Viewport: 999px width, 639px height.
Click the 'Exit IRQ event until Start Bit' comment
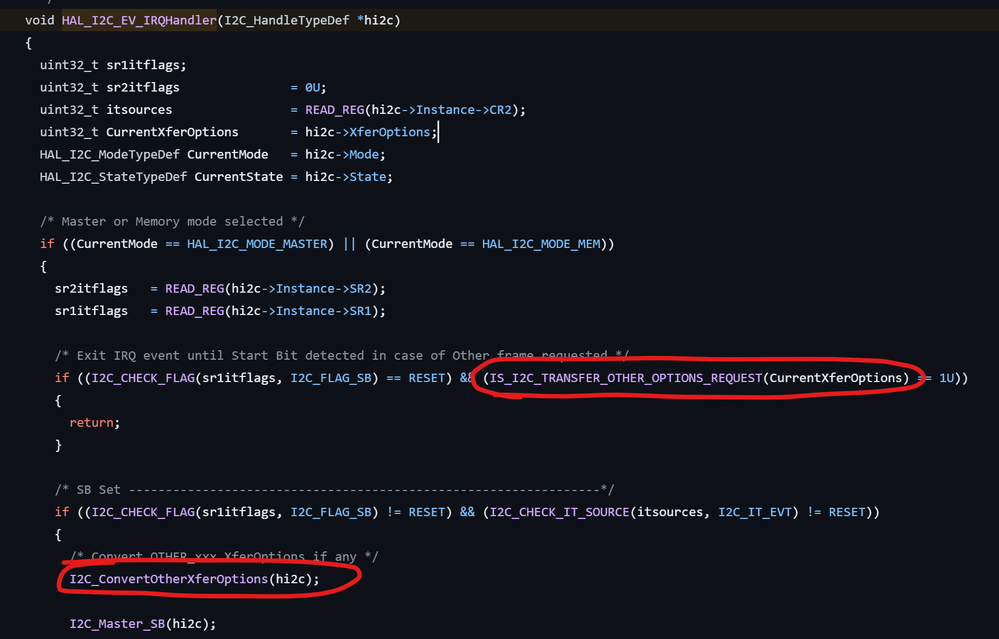(x=341, y=355)
